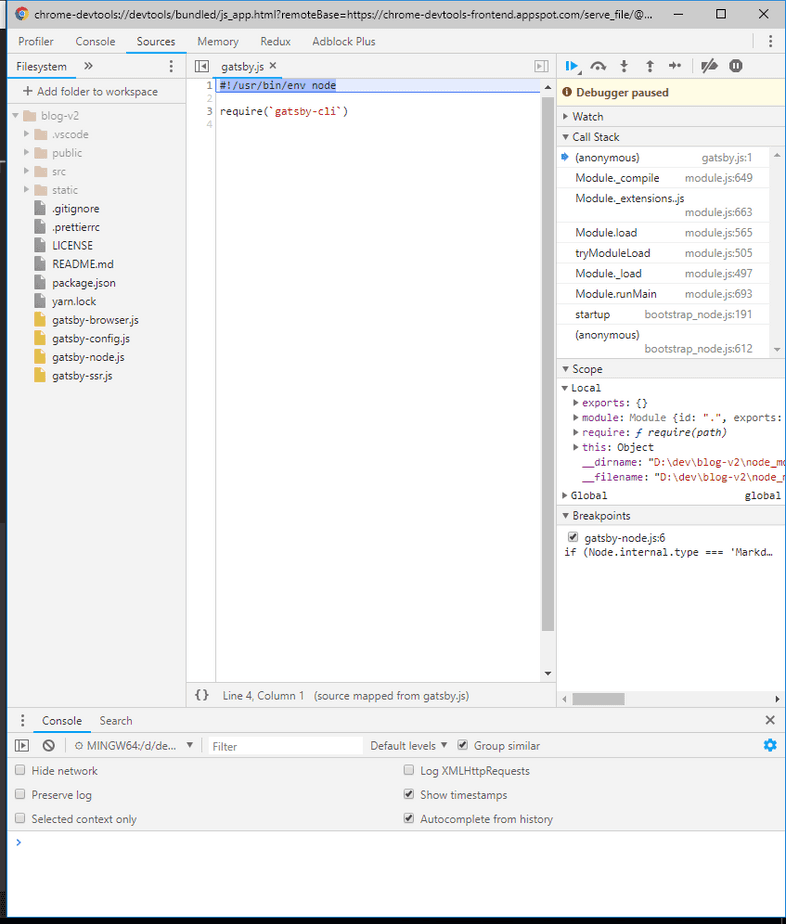Screen dimensions: 786x924
Task: Resume script execution with the play icon
Action: click(572, 66)
